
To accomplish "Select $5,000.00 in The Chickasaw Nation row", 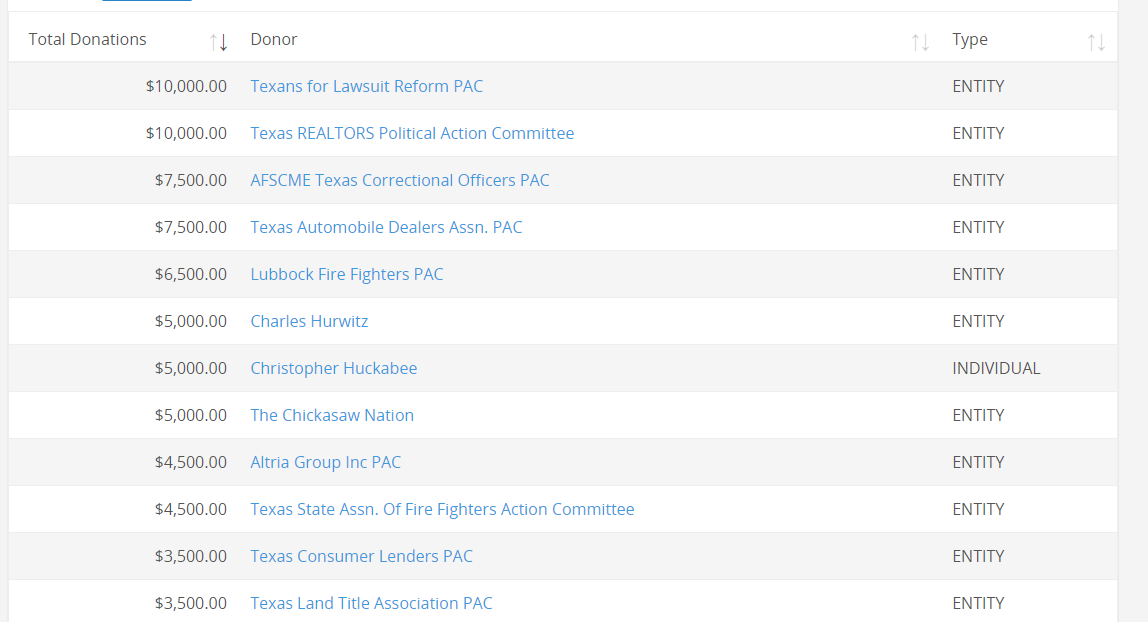I will tap(190, 415).
